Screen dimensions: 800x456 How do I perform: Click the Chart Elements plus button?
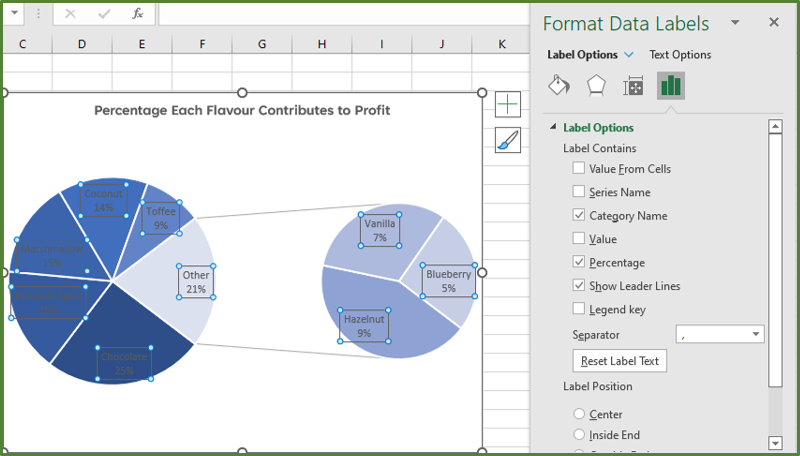tap(508, 105)
